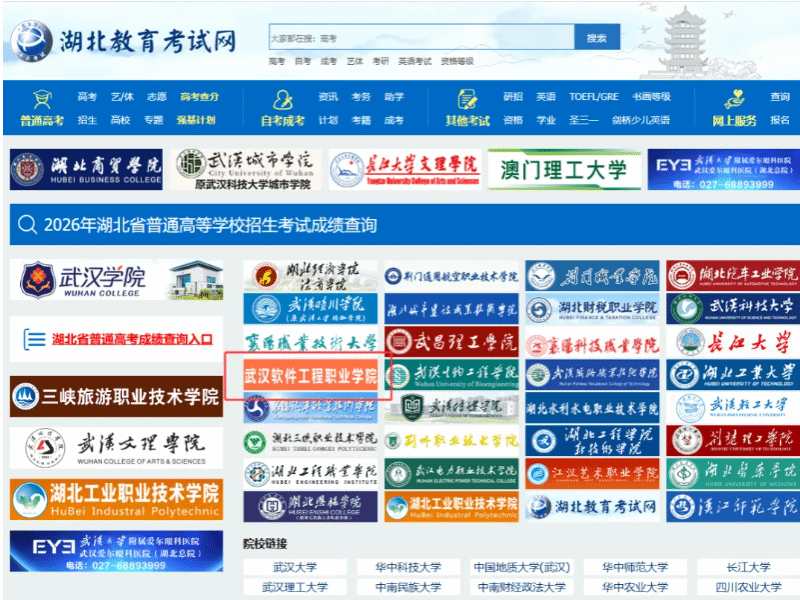Open 资讯 under 自考成考
Viewport: 800px width, 600px height.
click(x=328, y=97)
